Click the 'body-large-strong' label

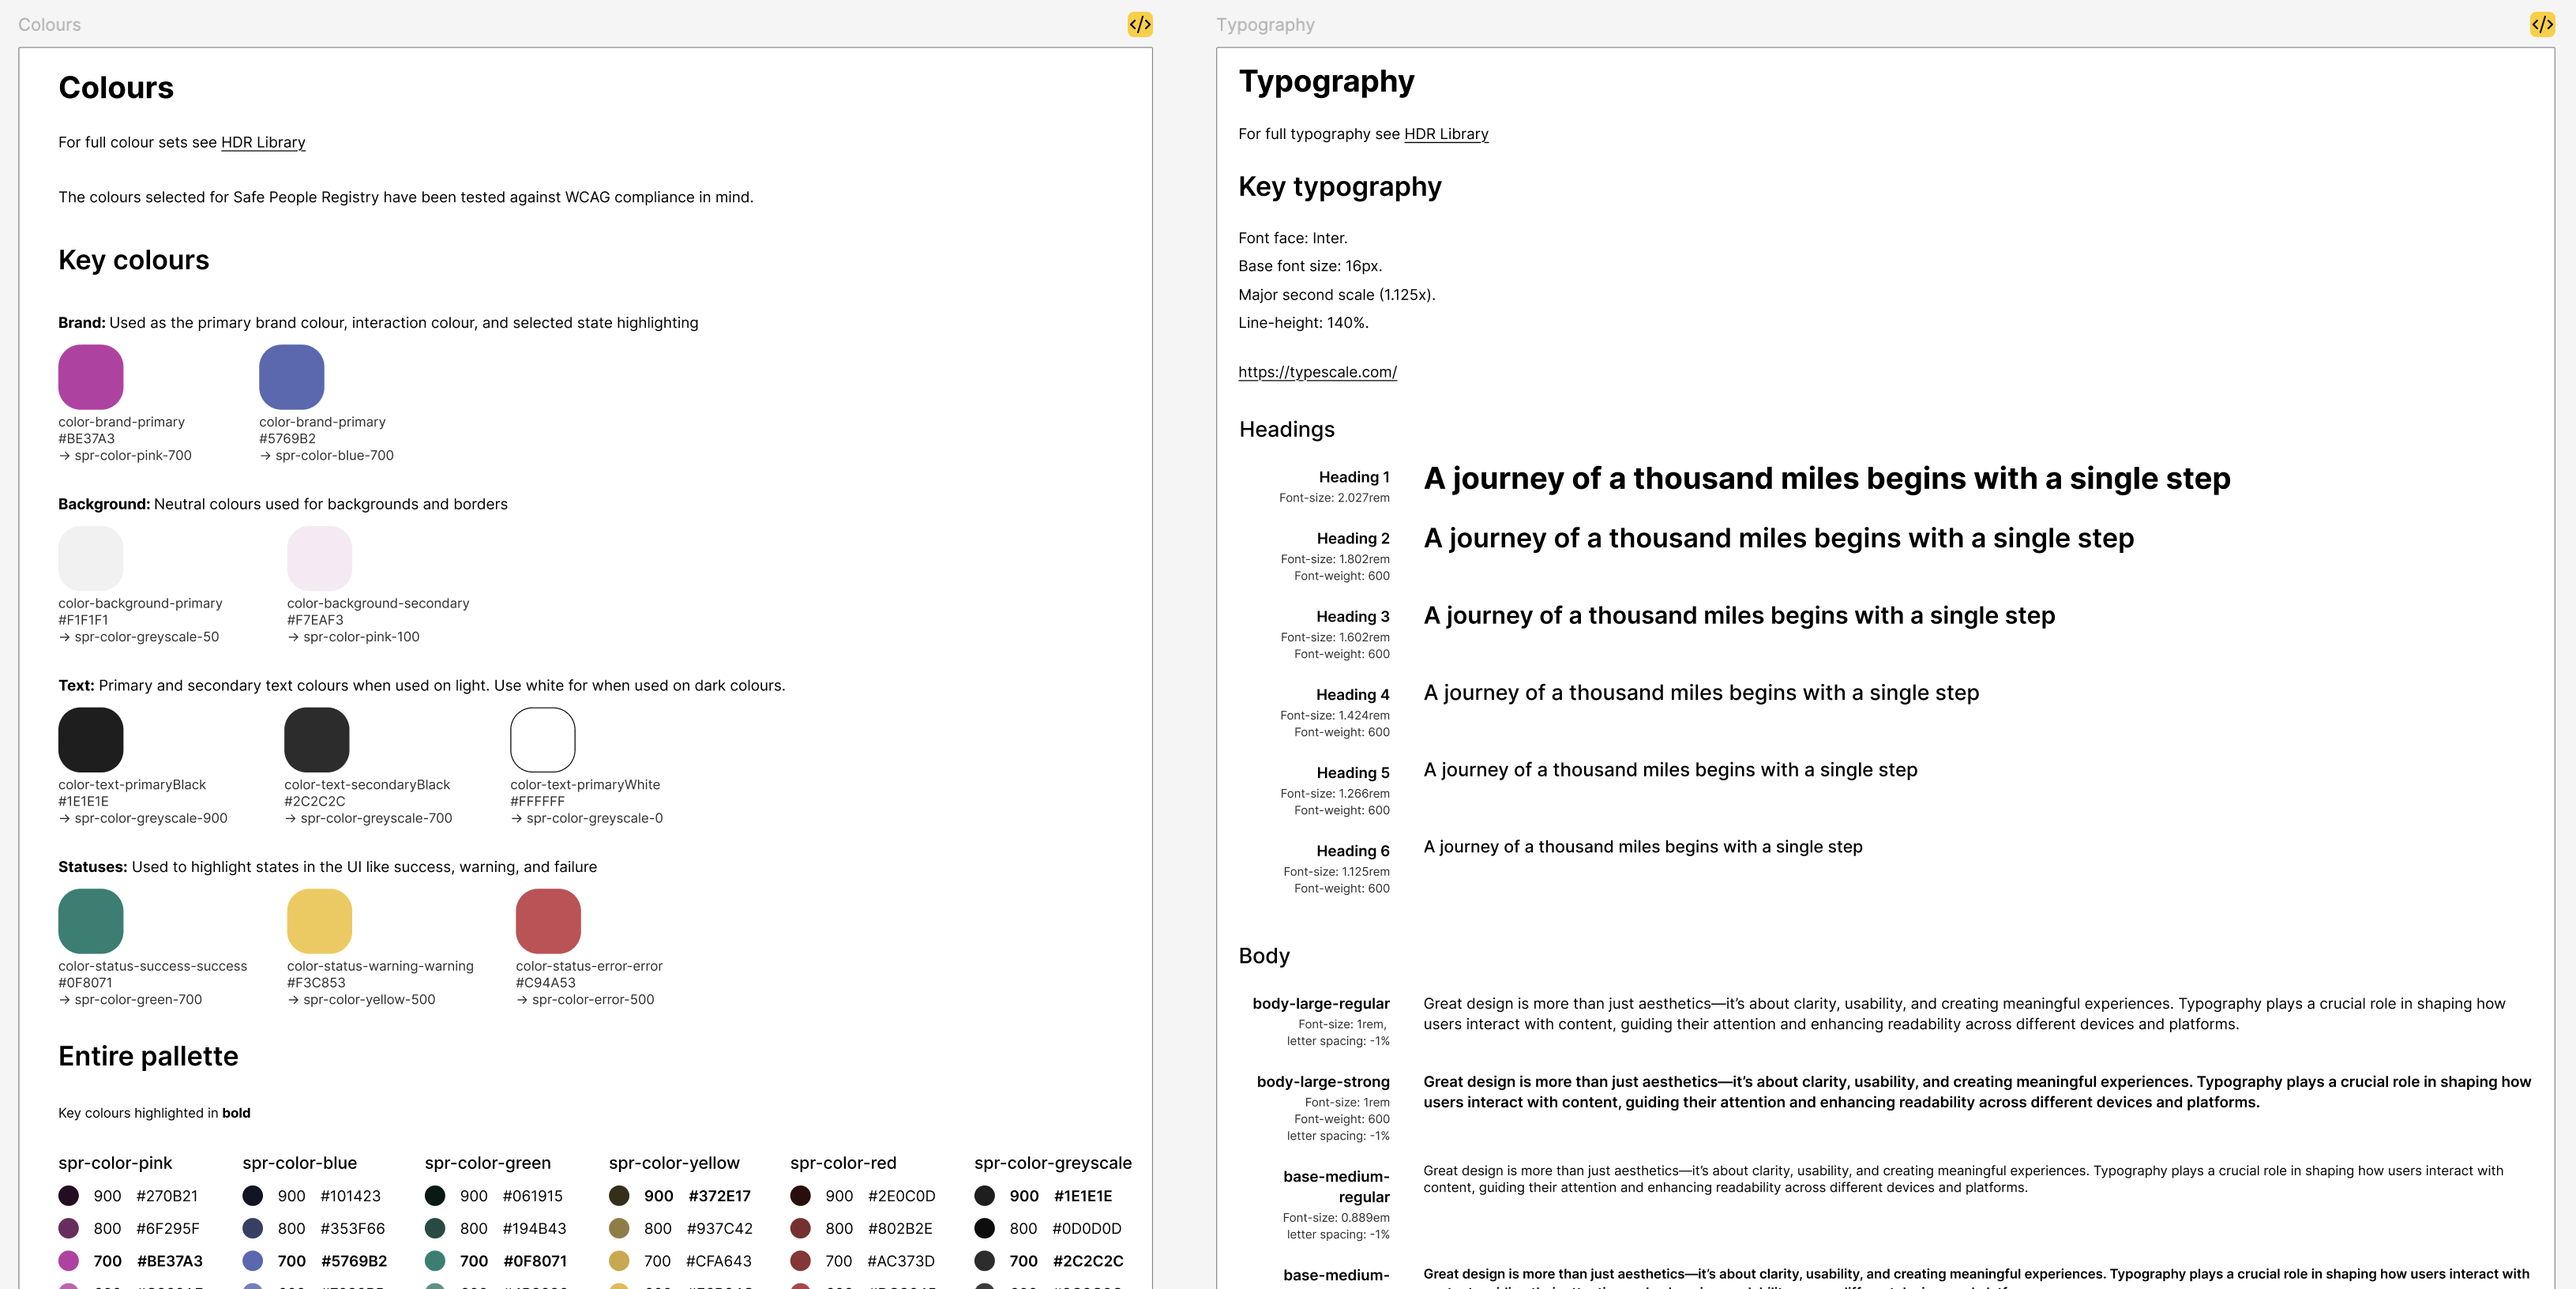pyautogui.click(x=1323, y=1082)
